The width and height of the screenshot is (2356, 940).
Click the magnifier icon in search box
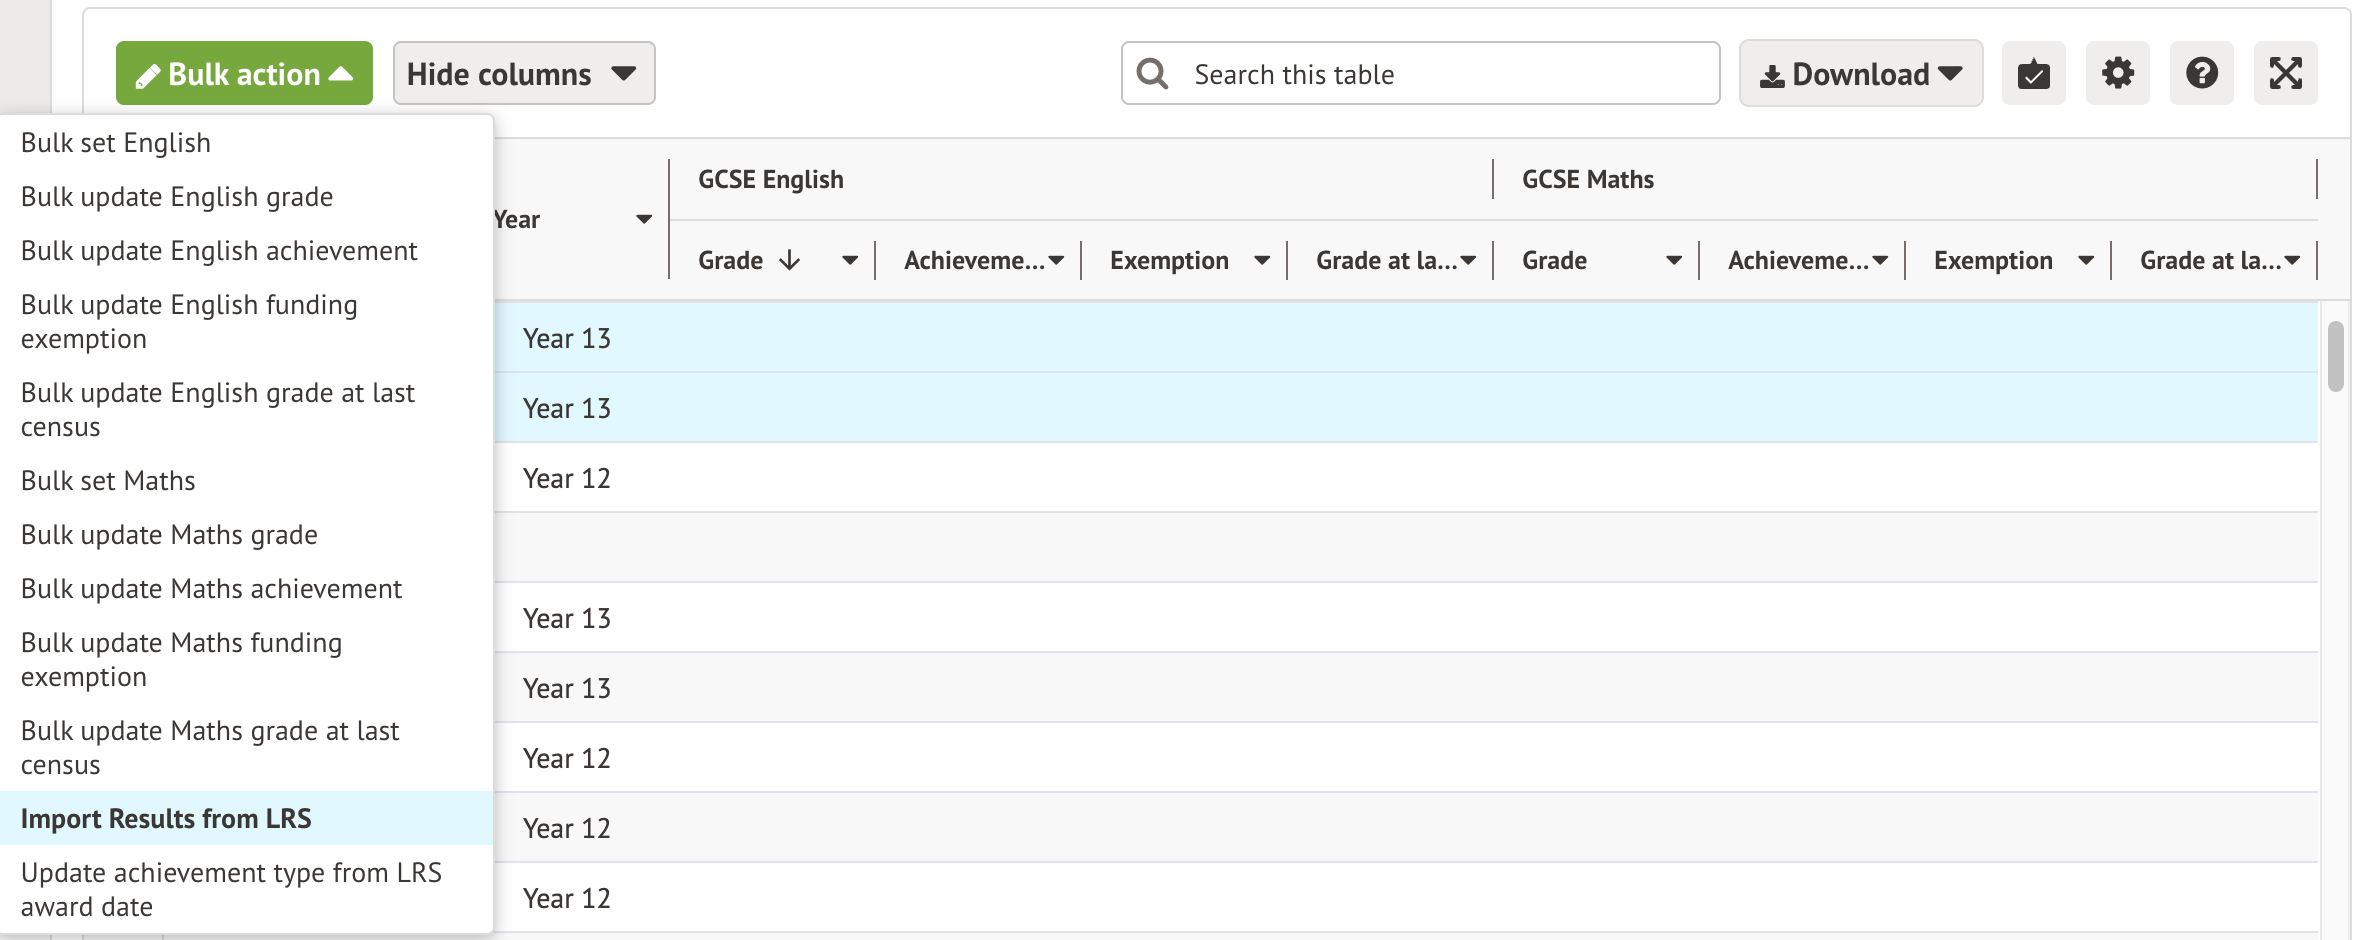[1153, 74]
